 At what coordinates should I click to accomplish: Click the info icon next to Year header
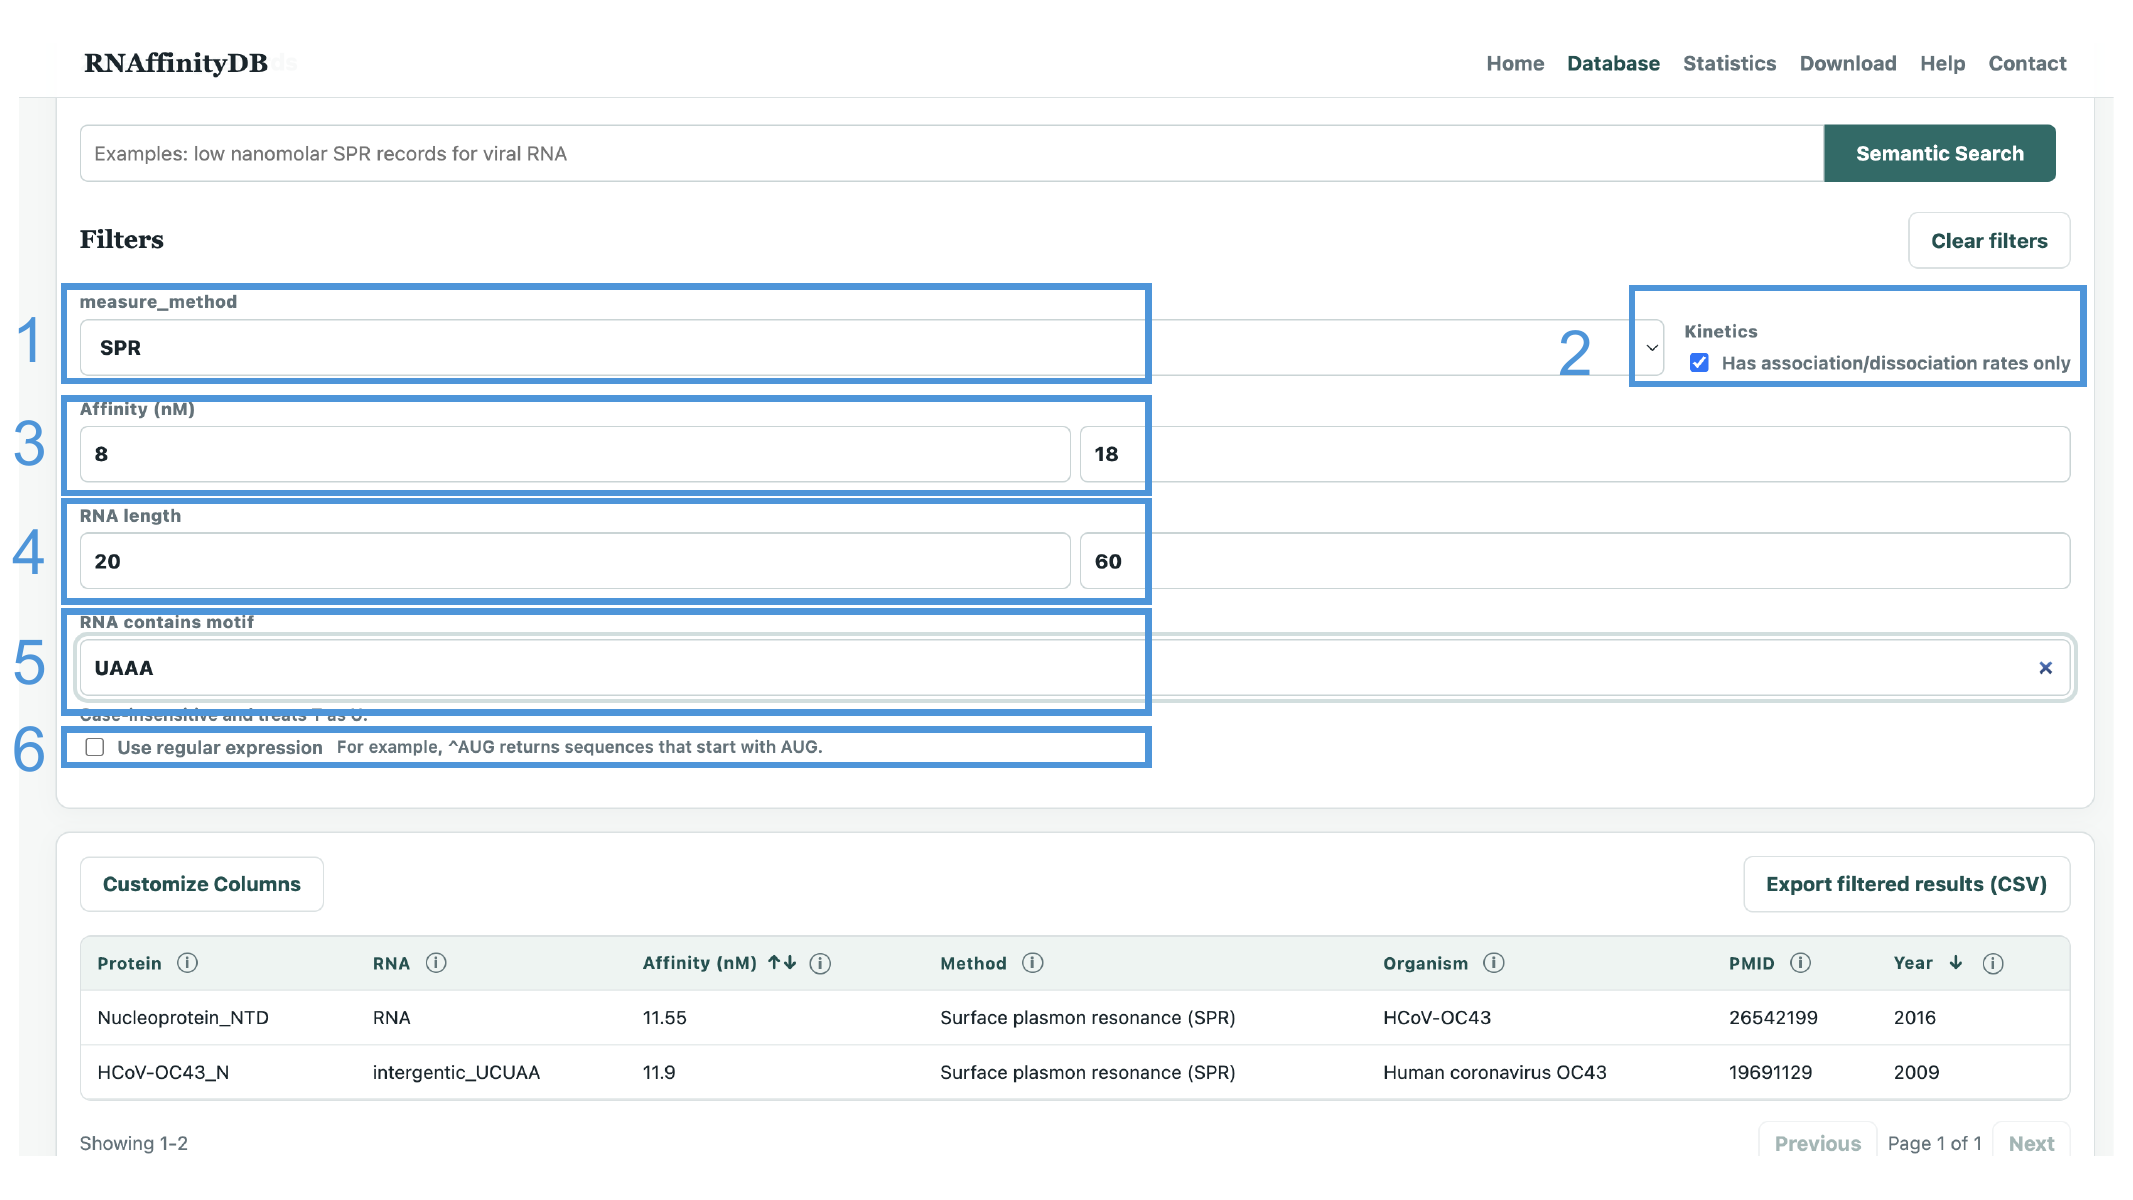point(1993,963)
